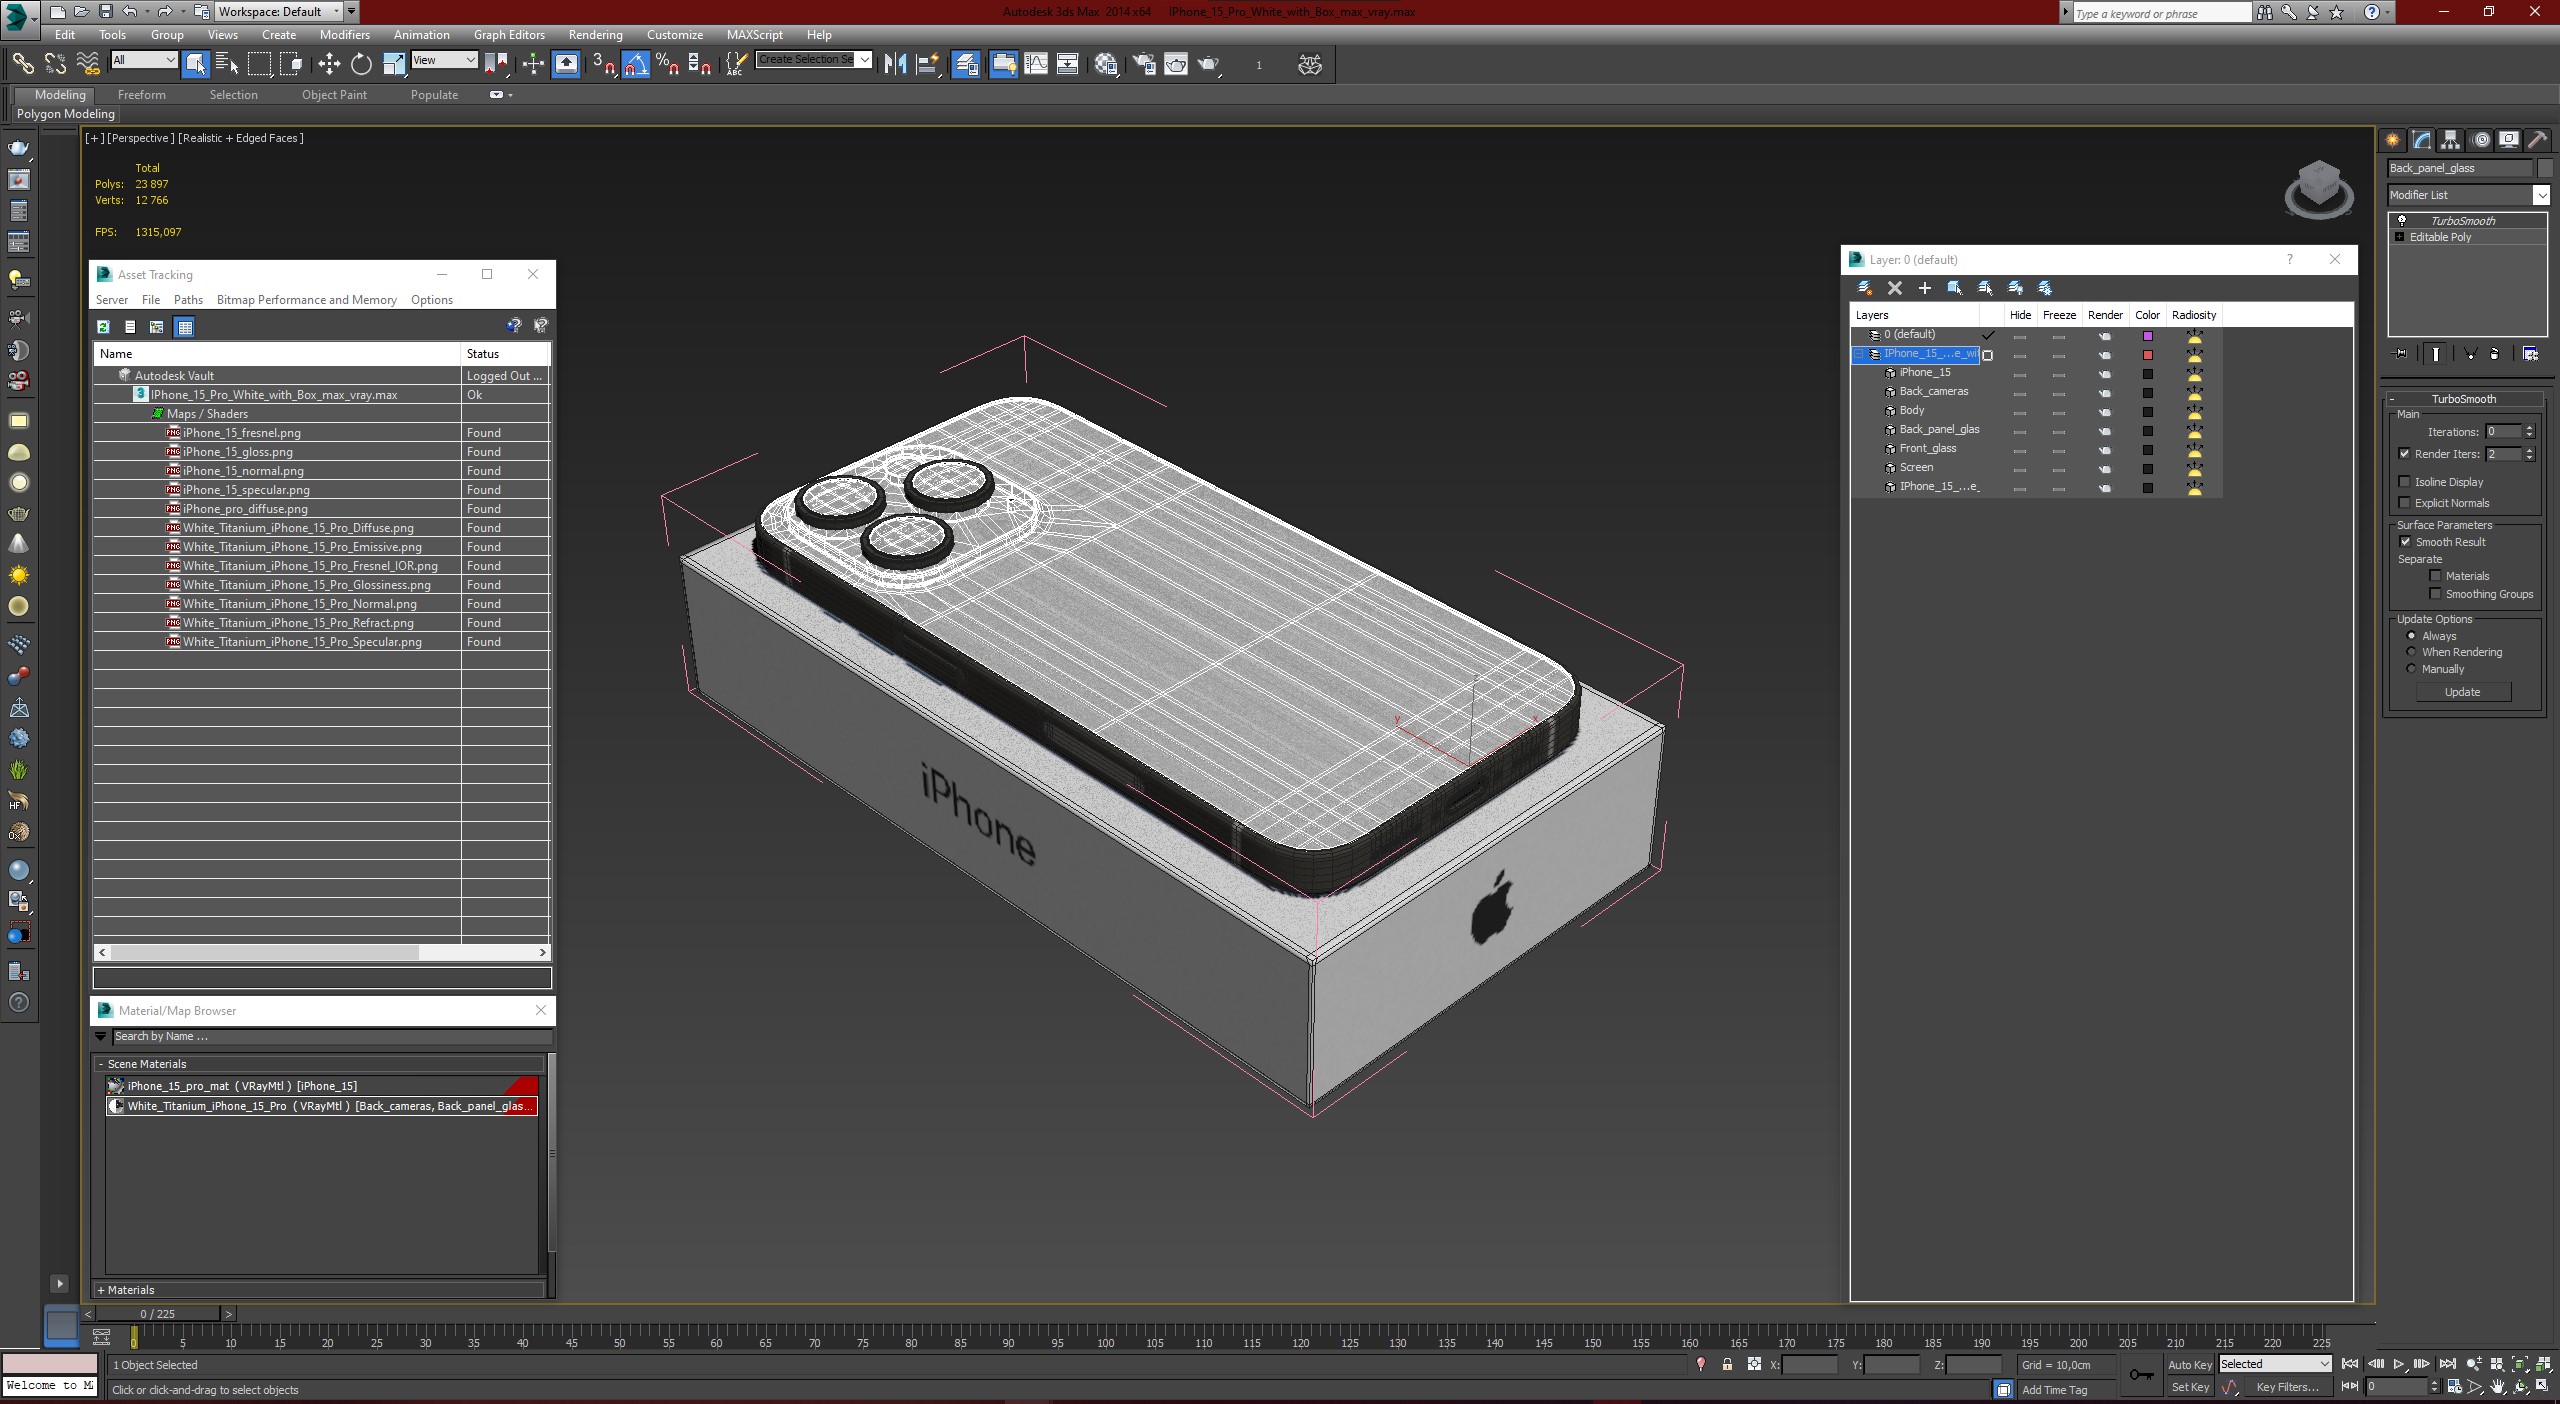Select the Always update option
The height and width of the screenshot is (1404, 2560).
2411,636
